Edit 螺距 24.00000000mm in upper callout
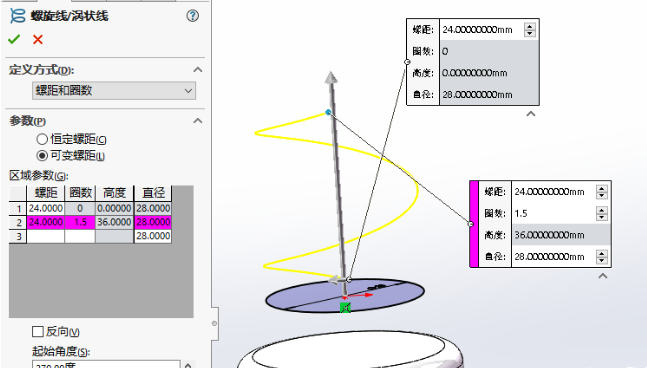Viewport: 647px width, 368px height. click(482, 30)
